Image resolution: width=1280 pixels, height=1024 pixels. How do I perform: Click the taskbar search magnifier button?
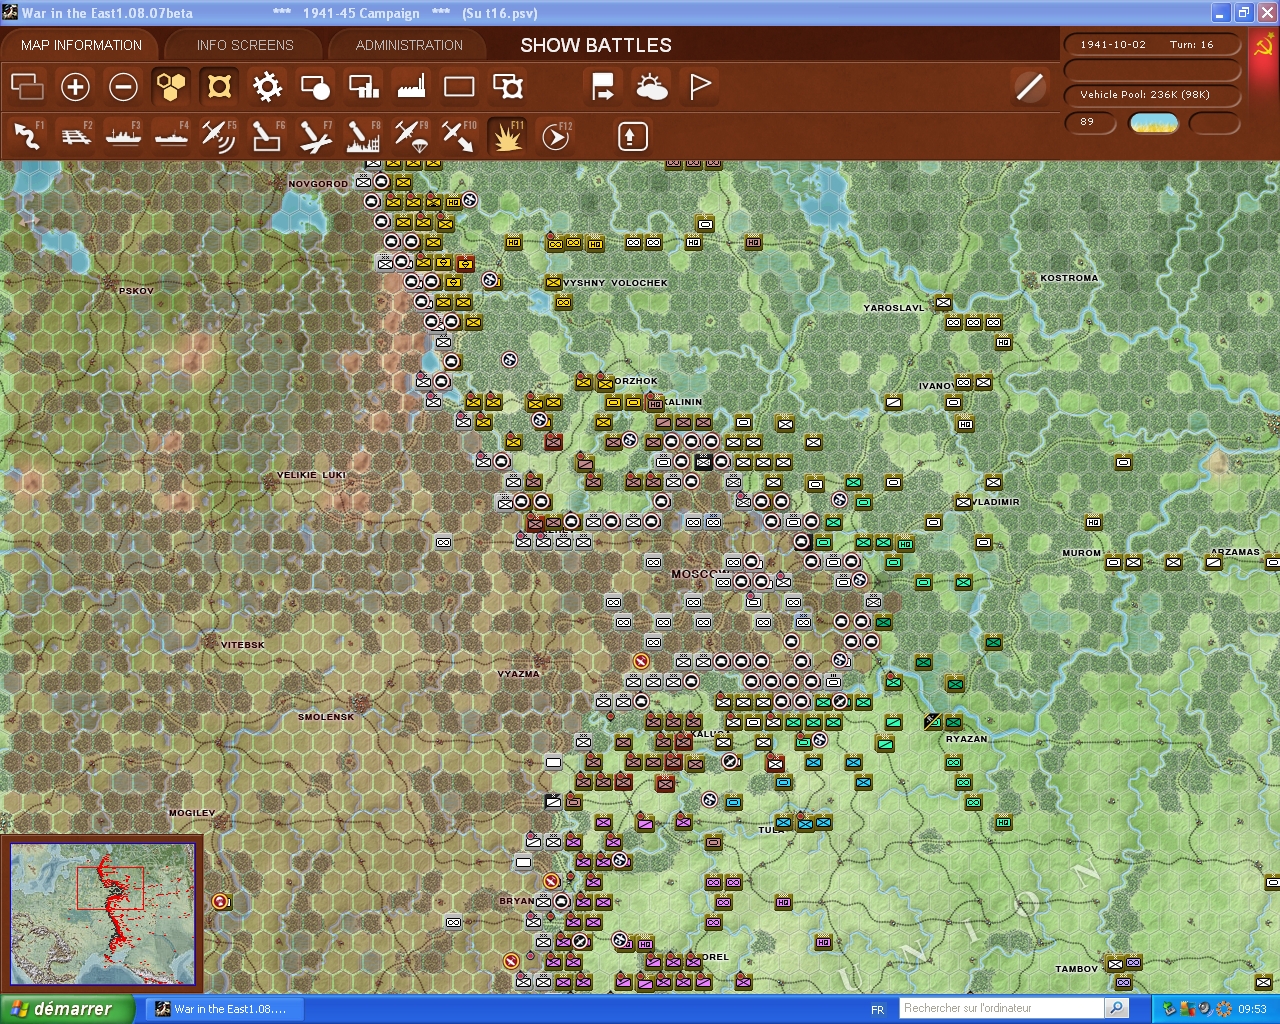click(1117, 1008)
